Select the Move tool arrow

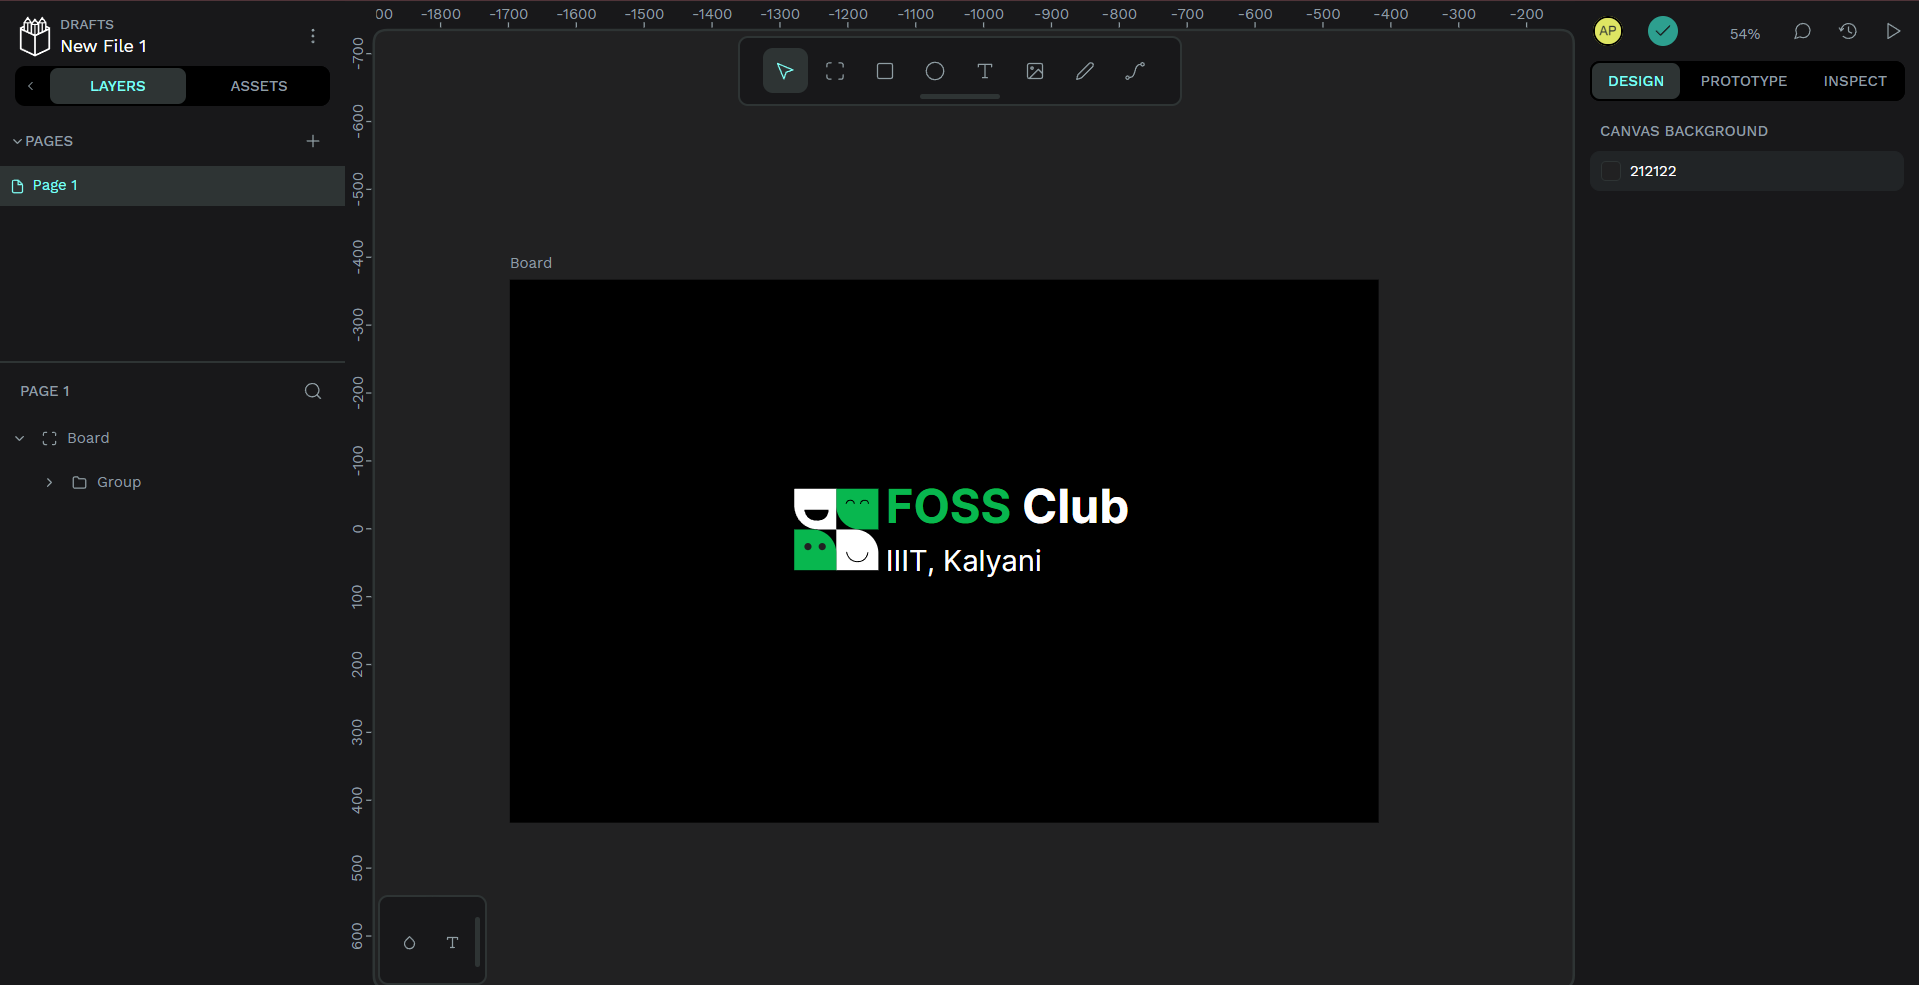point(785,71)
